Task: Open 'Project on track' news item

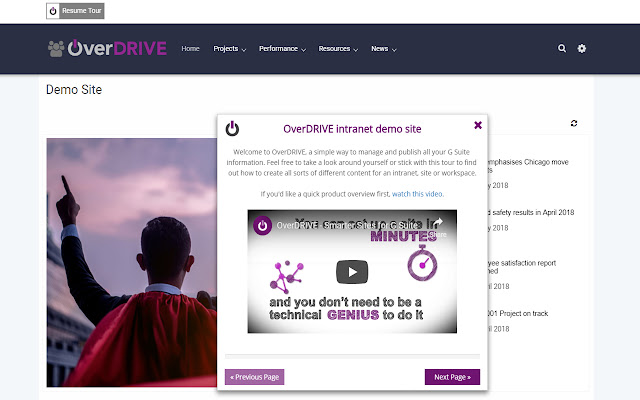Action: click(518, 313)
